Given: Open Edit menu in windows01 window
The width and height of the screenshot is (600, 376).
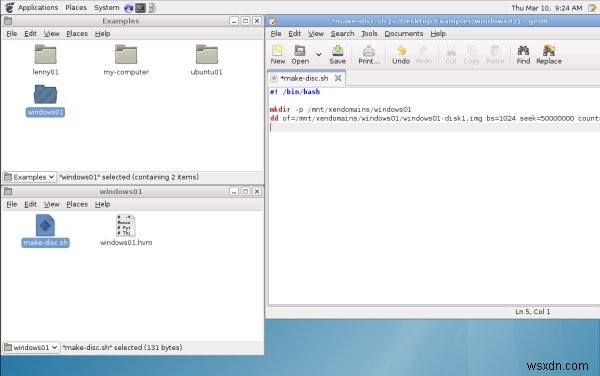Looking at the screenshot, I should [x=30, y=204].
